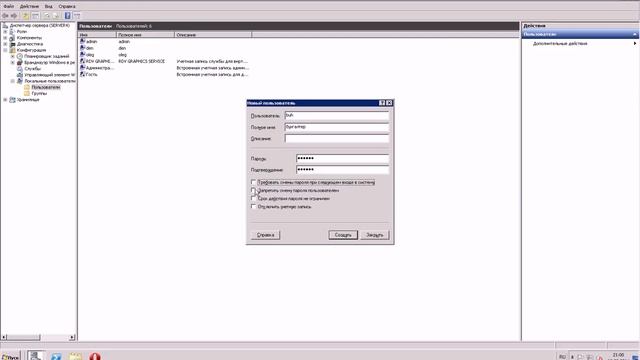The image size is (640, 360).
Task: Click the dialog title bar help button
Action: coord(382,103)
